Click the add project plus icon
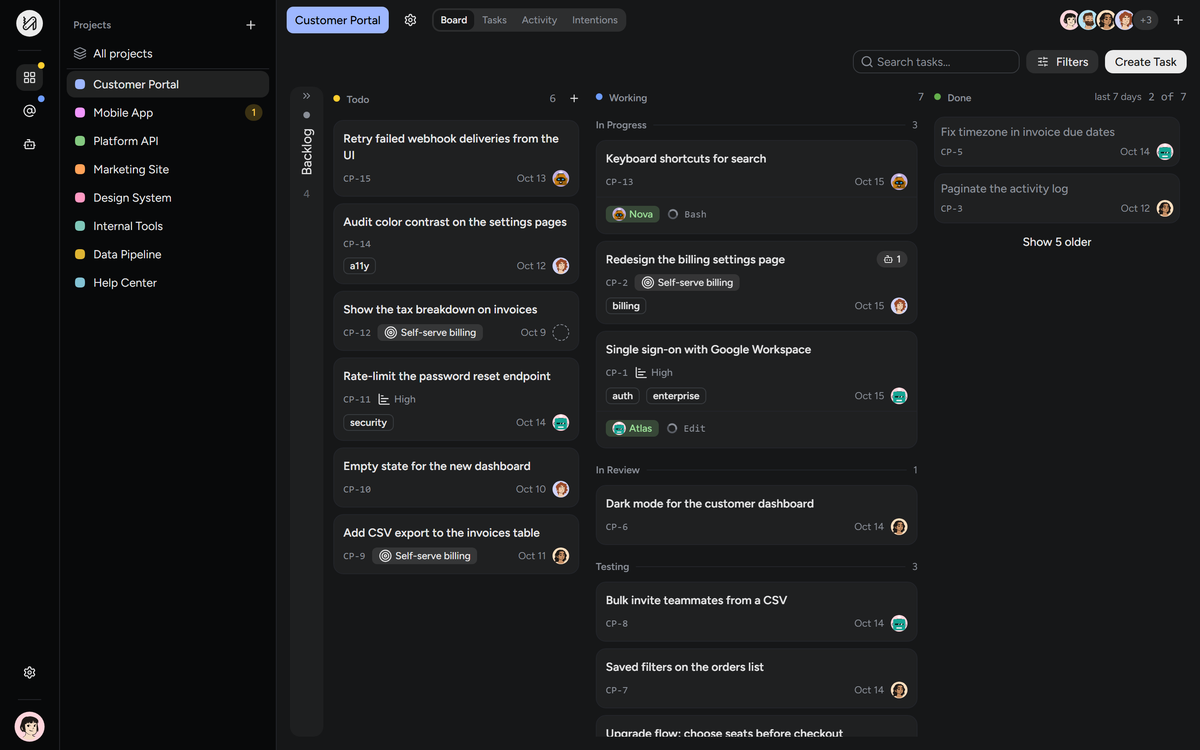This screenshot has height=750, width=1200. point(251,25)
